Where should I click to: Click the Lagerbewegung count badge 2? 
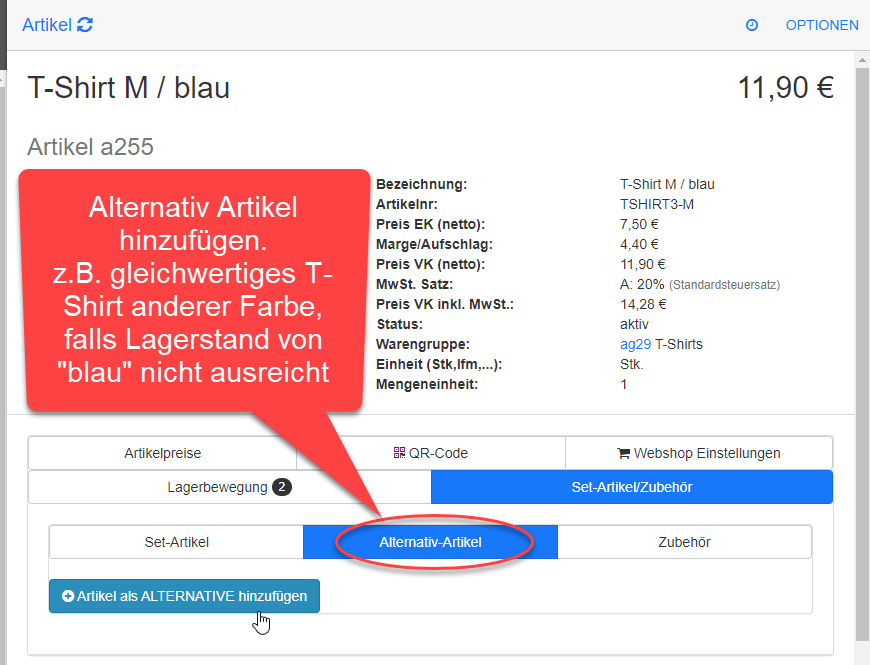click(282, 487)
